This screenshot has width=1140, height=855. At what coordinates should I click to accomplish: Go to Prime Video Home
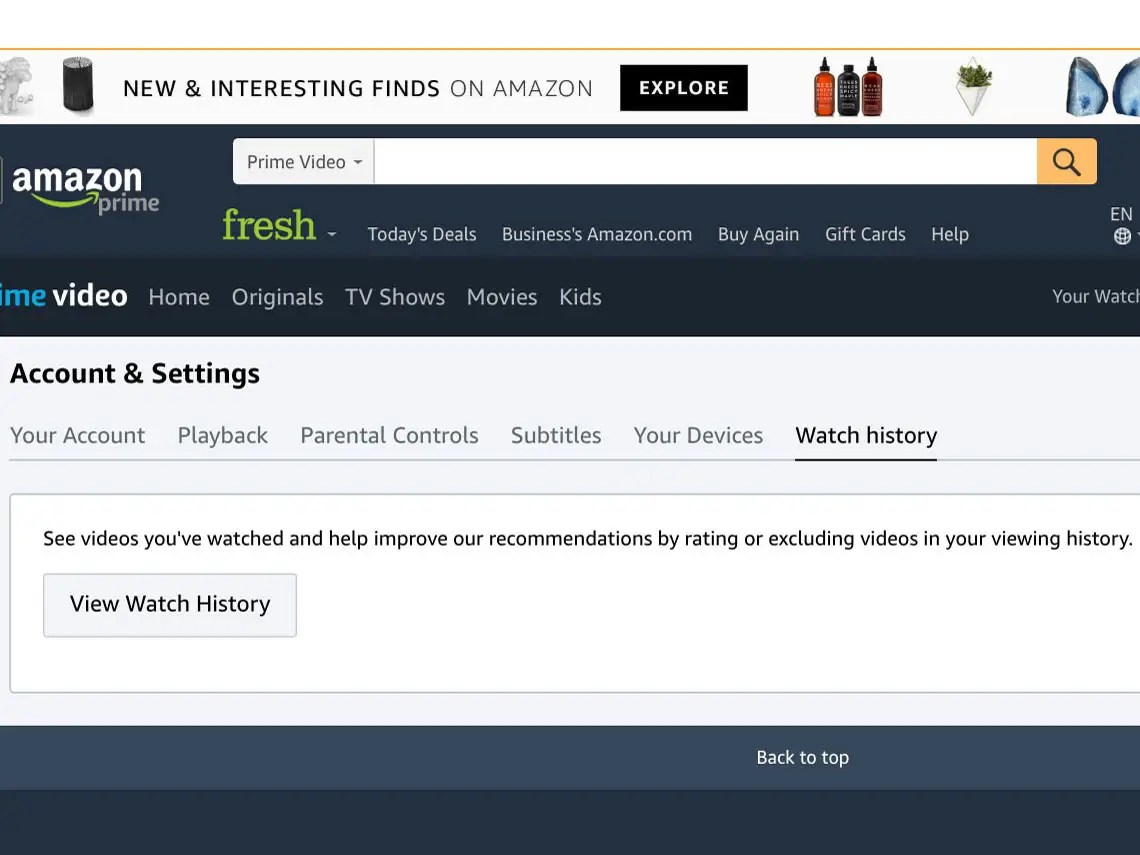click(x=179, y=297)
